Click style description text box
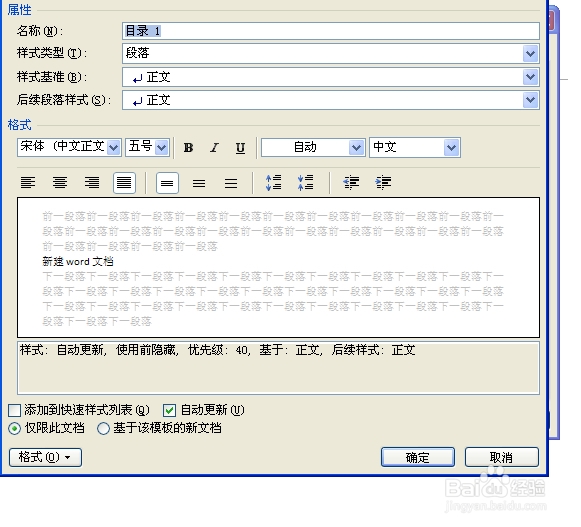 (278, 368)
